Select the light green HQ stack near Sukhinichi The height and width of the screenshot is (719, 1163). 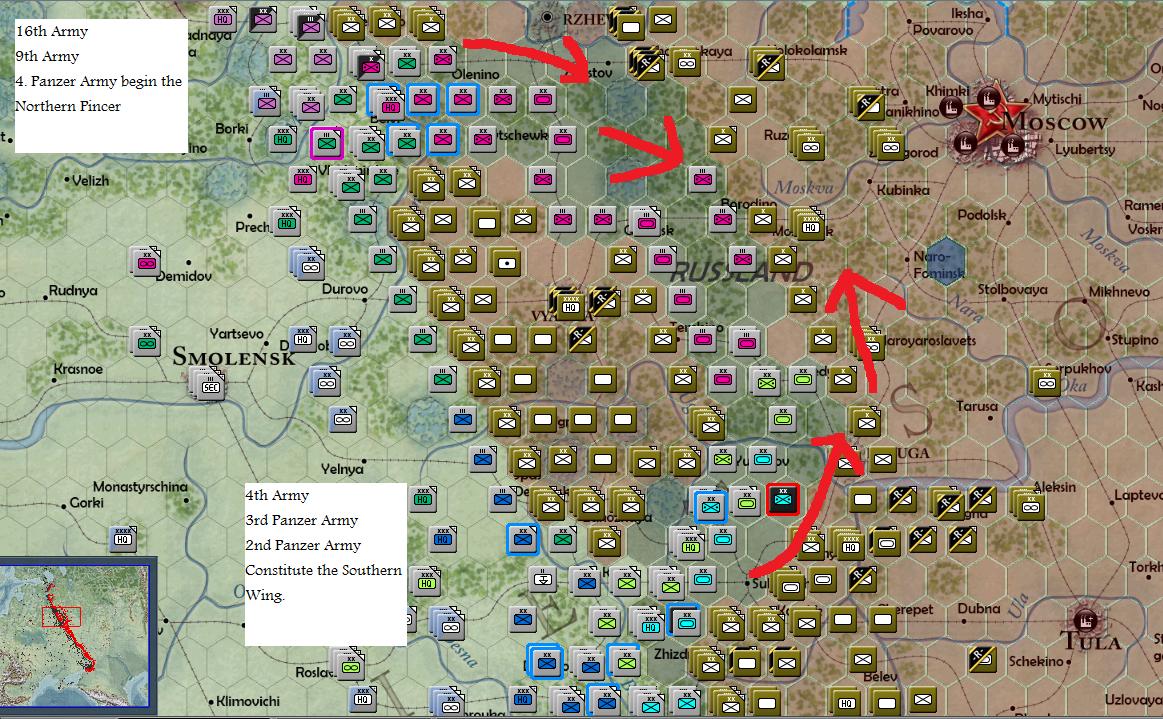point(688,544)
